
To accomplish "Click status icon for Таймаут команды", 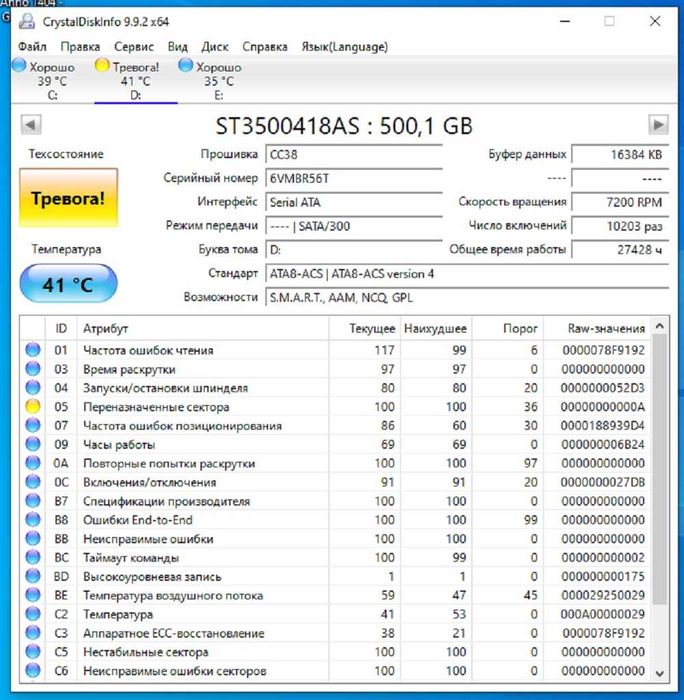I will pyautogui.click(x=33, y=557).
